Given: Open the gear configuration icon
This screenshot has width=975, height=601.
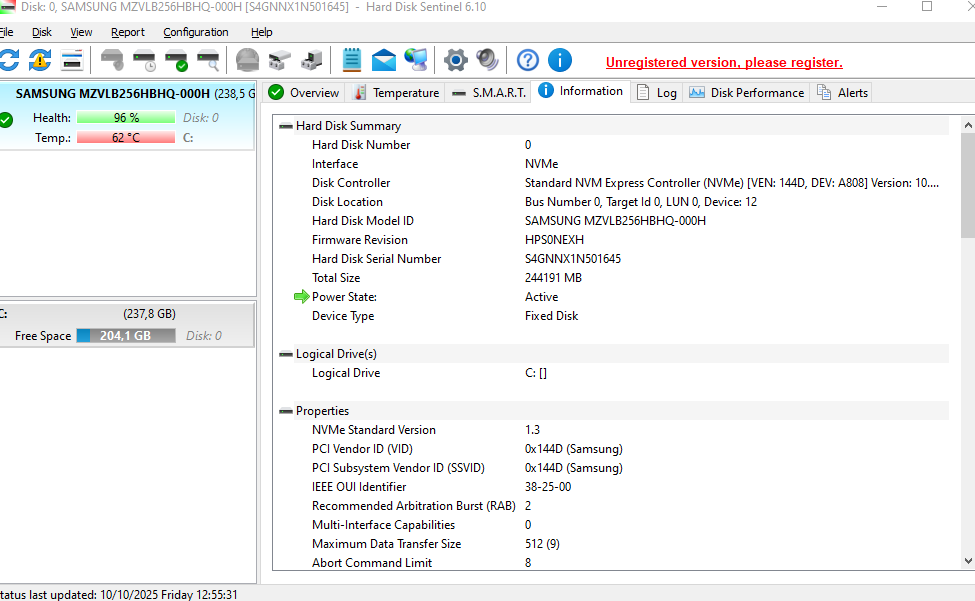Looking at the screenshot, I should pyautogui.click(x=455, y=60).
